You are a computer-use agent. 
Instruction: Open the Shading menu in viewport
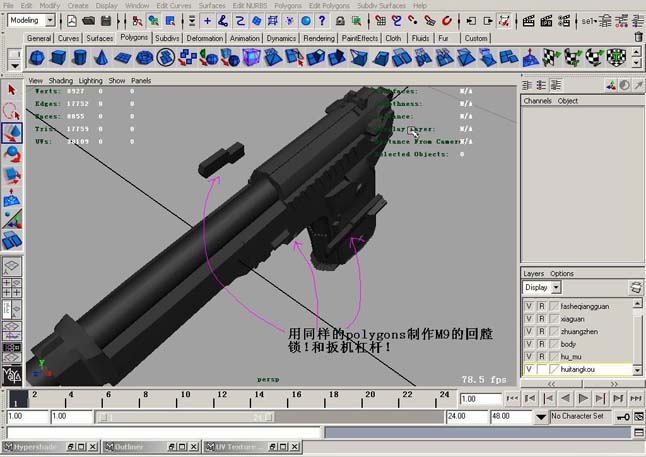click(x=61, y=80)
